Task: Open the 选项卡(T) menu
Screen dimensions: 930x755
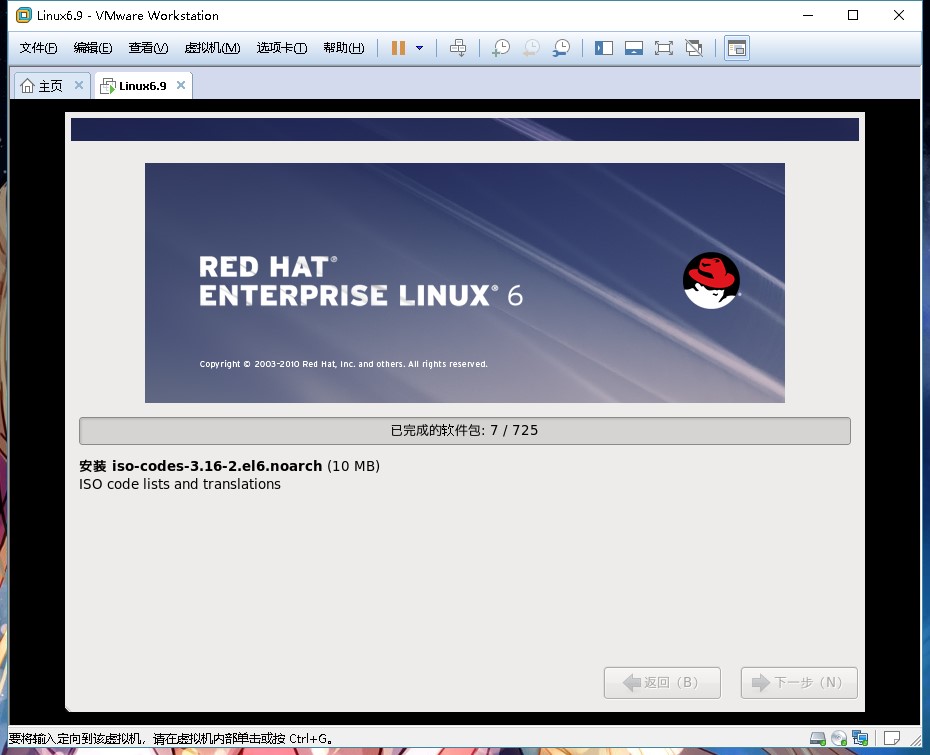Action: (282, 48)
